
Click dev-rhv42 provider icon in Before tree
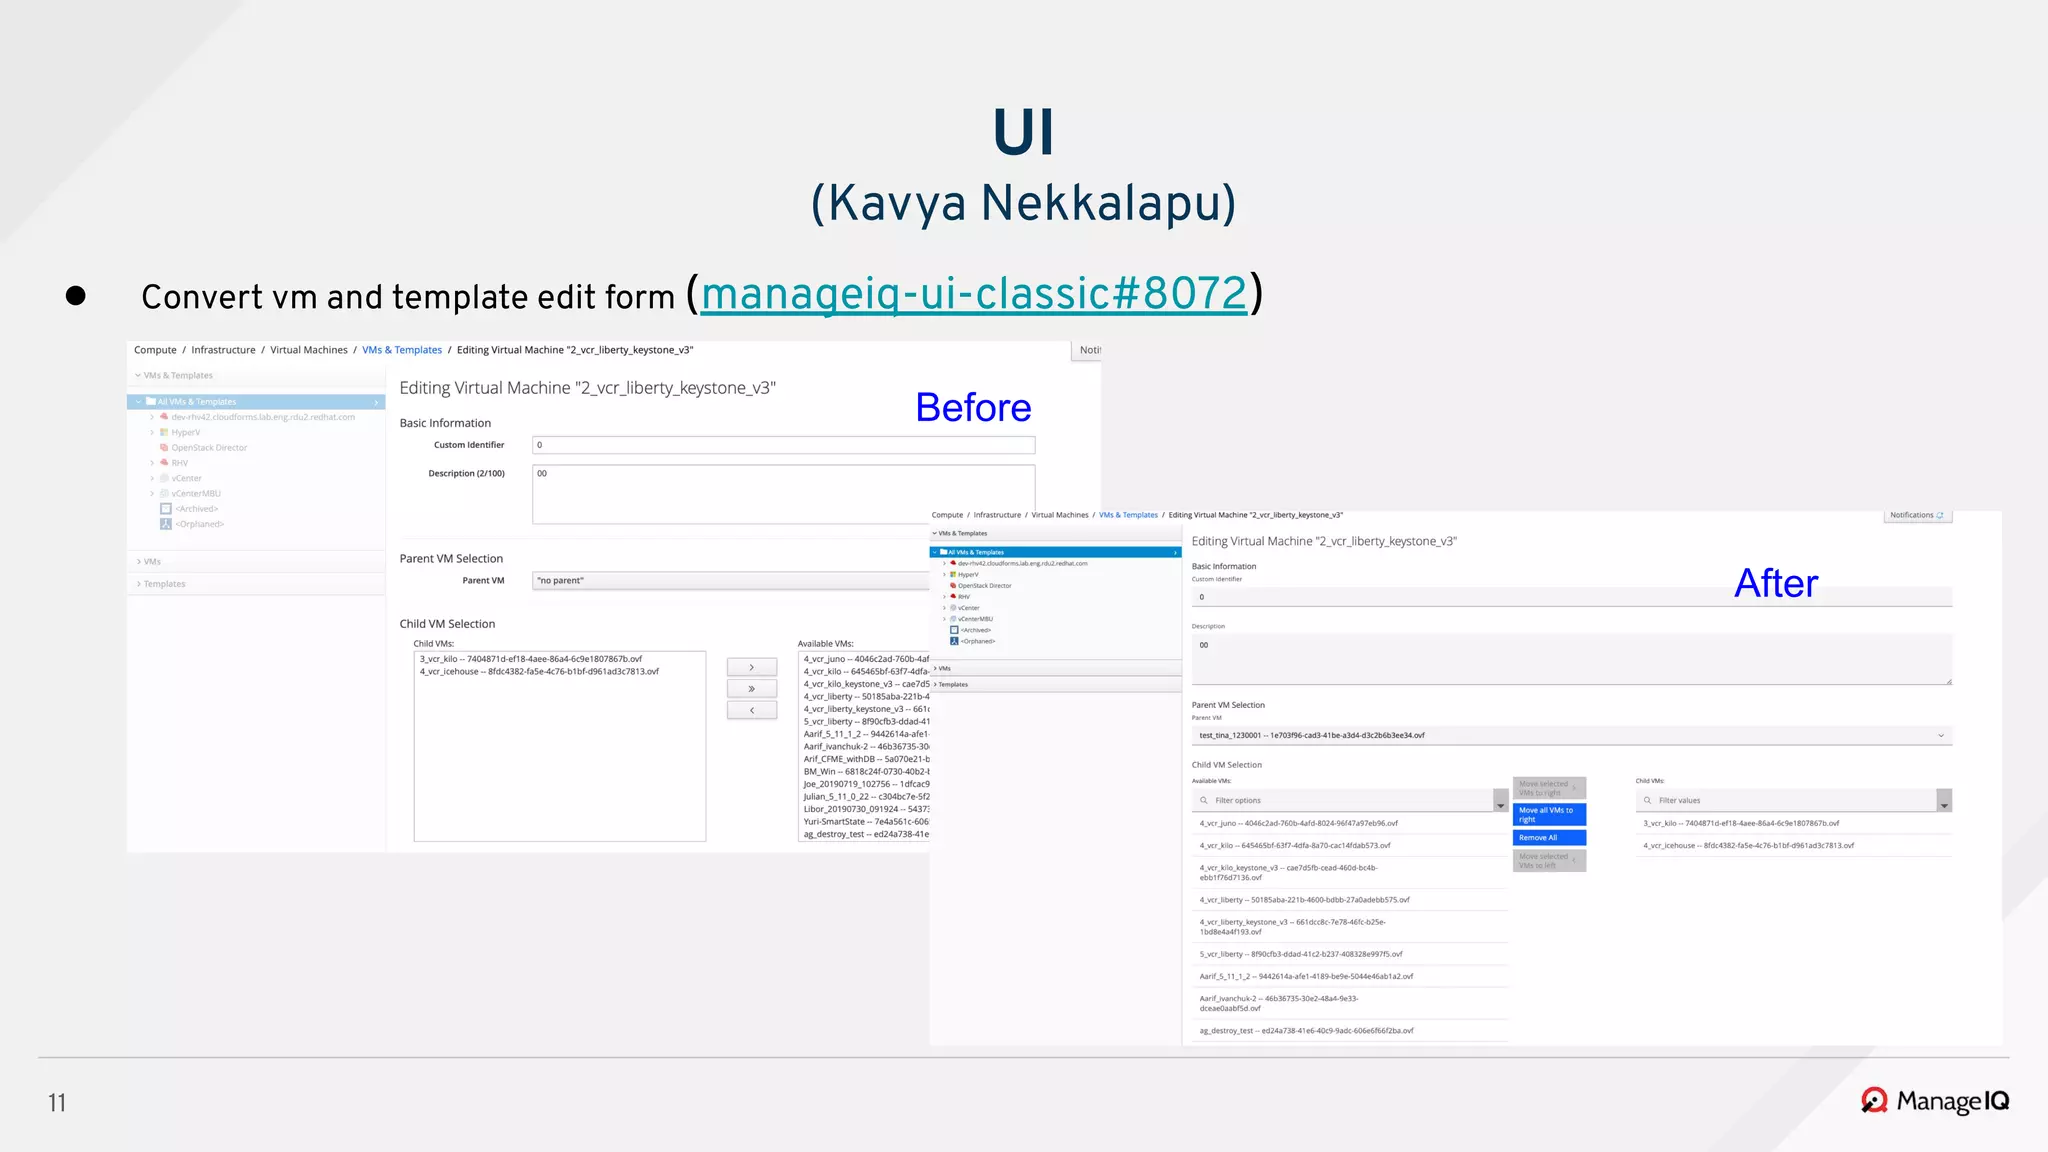164,417
